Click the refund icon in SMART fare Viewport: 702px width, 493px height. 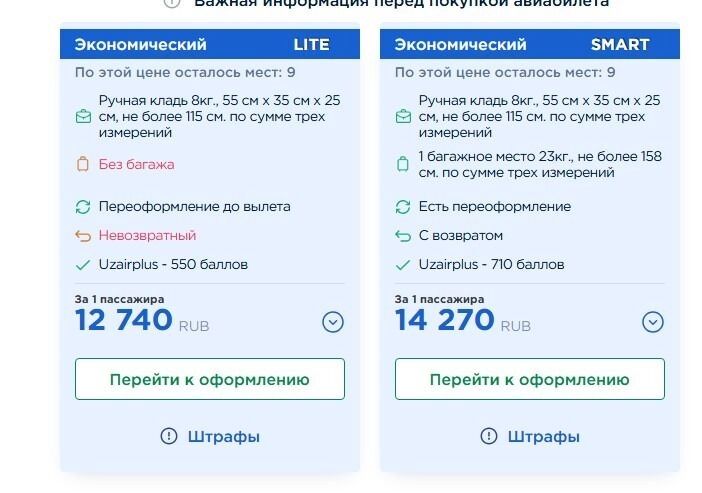tap(403, 236)
